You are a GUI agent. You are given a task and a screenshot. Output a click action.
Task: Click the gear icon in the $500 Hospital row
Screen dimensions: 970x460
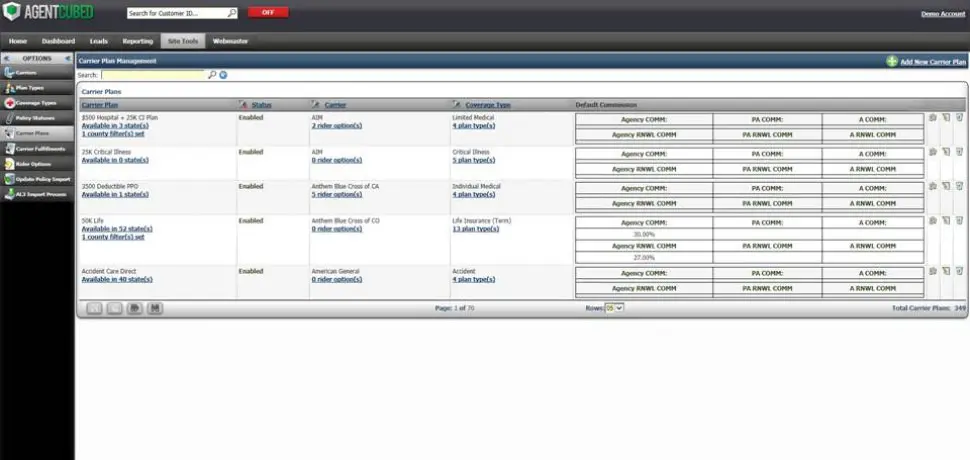[932, 117]
